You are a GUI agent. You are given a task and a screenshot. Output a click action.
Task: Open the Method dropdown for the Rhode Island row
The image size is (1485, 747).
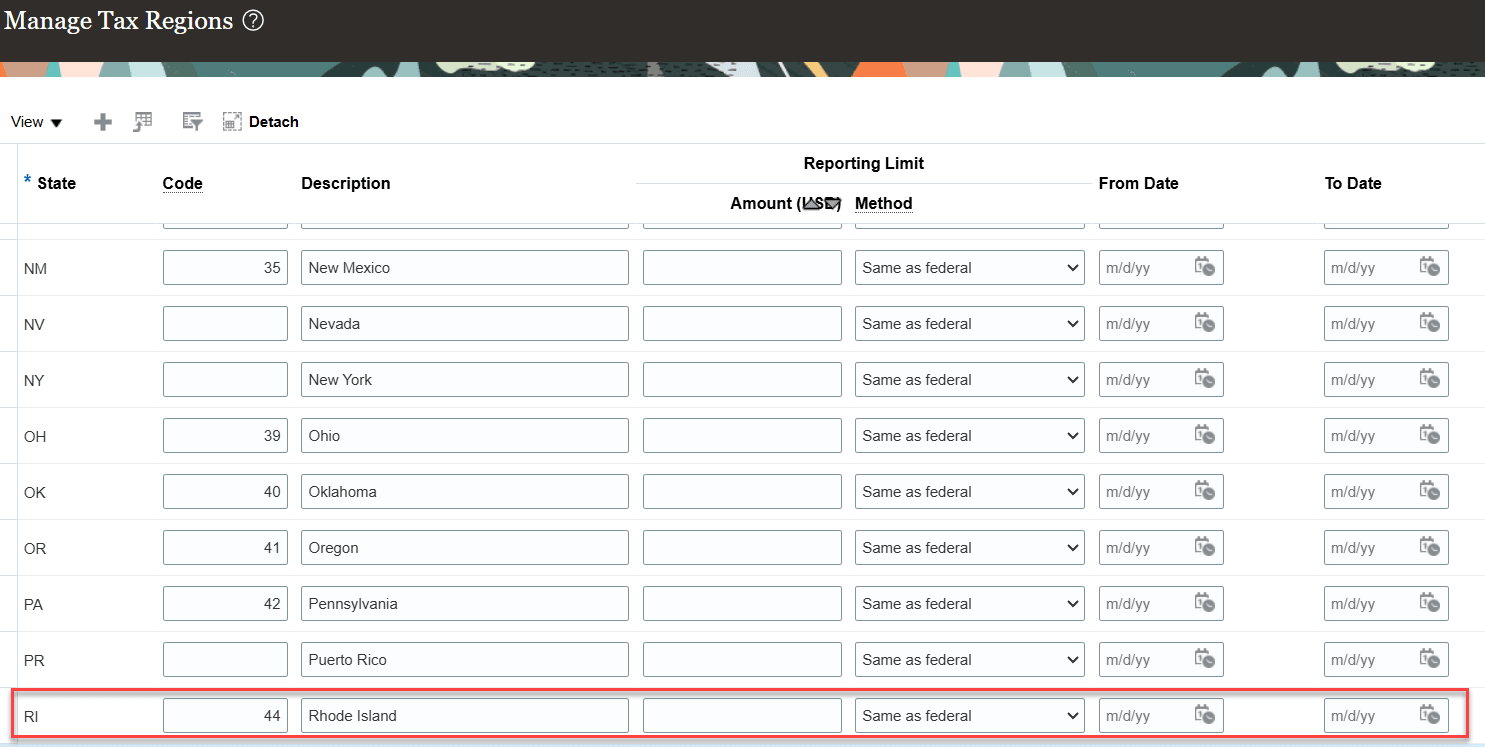1070,715
